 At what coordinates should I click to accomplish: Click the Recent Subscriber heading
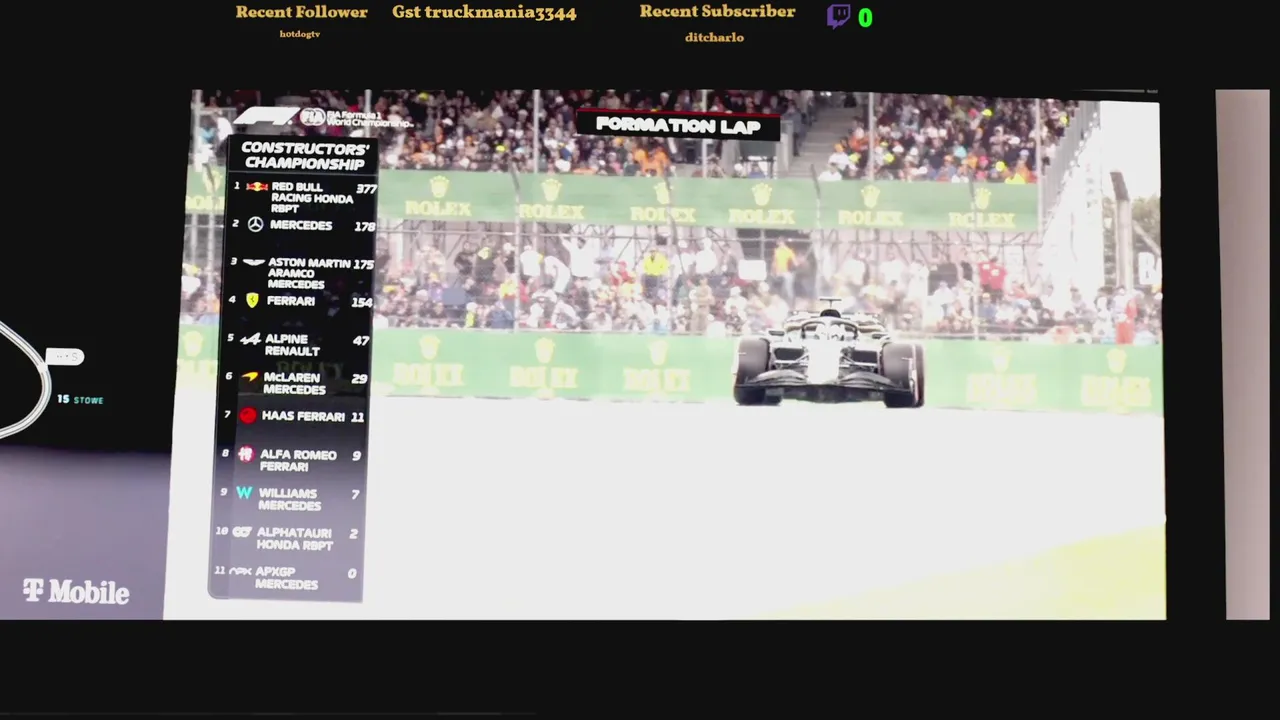pyautogui.click(x=717, y=11)
